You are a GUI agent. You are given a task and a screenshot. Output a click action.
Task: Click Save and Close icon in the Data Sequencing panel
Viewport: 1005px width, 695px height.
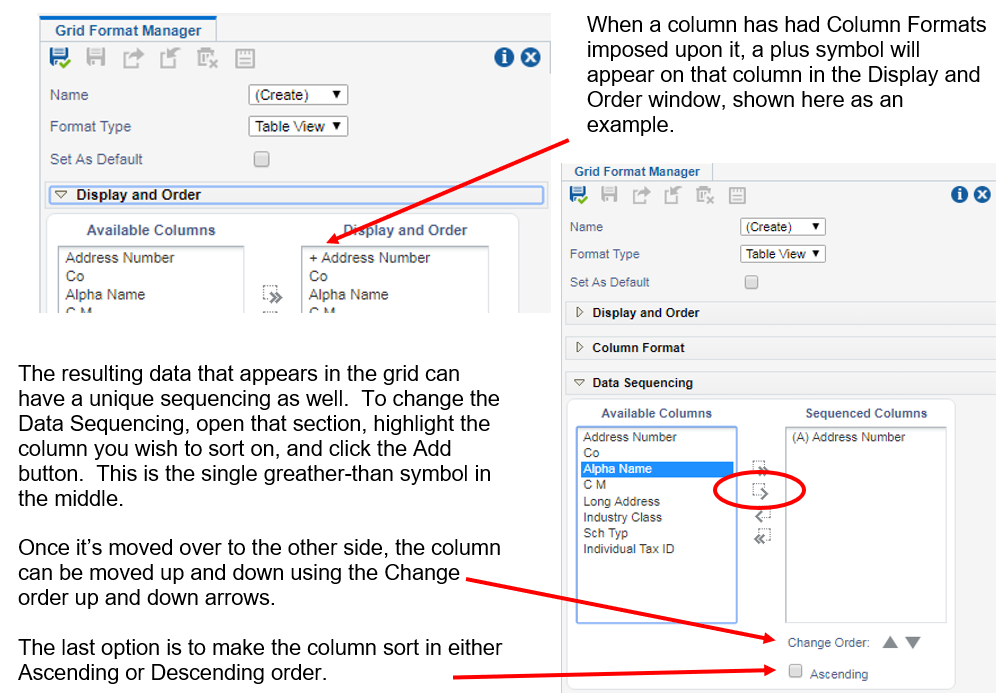pyautogui.click(x=579, y=195)
